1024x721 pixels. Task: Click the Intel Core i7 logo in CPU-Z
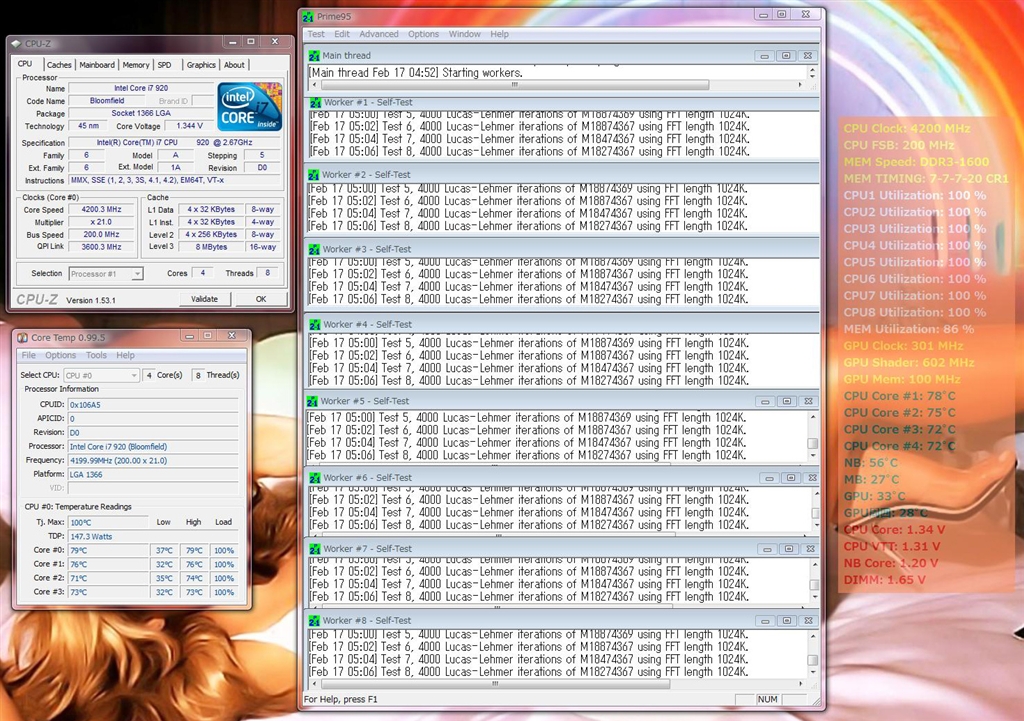(249, 106)
